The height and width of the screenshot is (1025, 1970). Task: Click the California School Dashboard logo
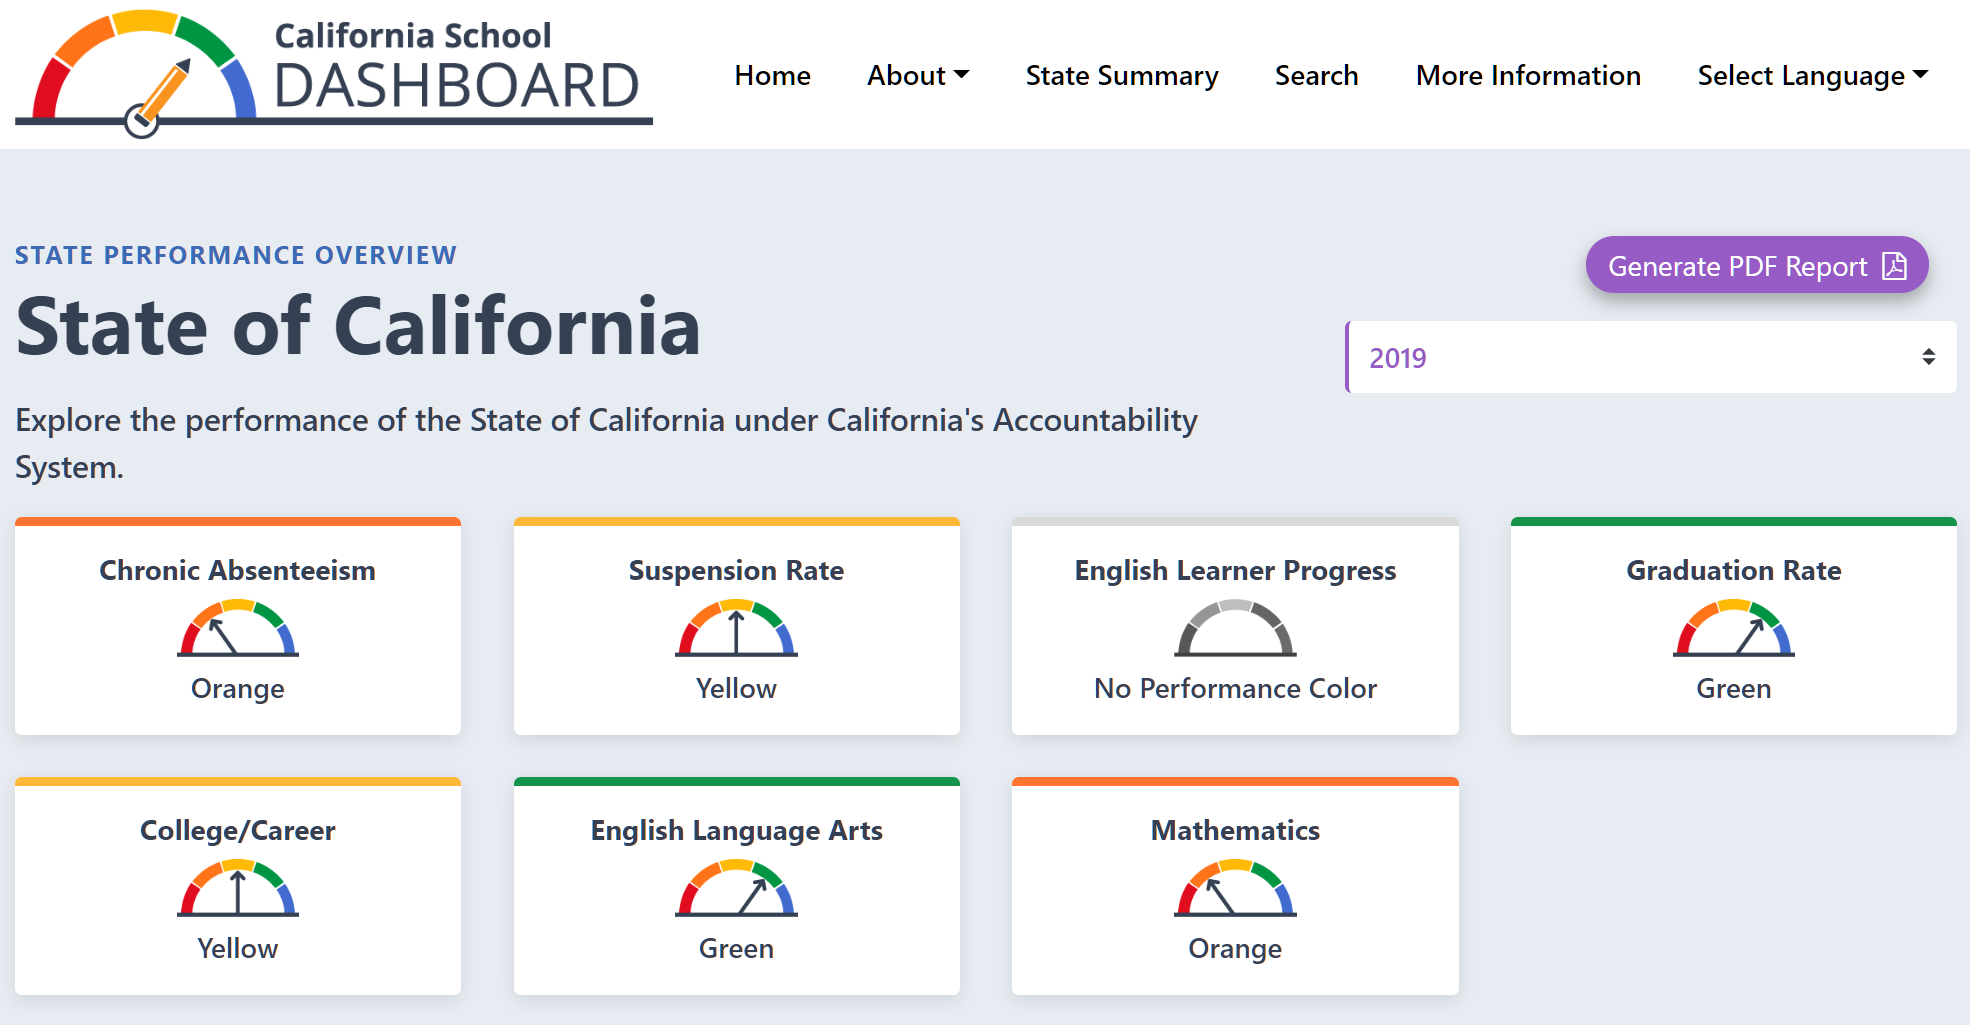pyautogui.click(x=333, y=72)
